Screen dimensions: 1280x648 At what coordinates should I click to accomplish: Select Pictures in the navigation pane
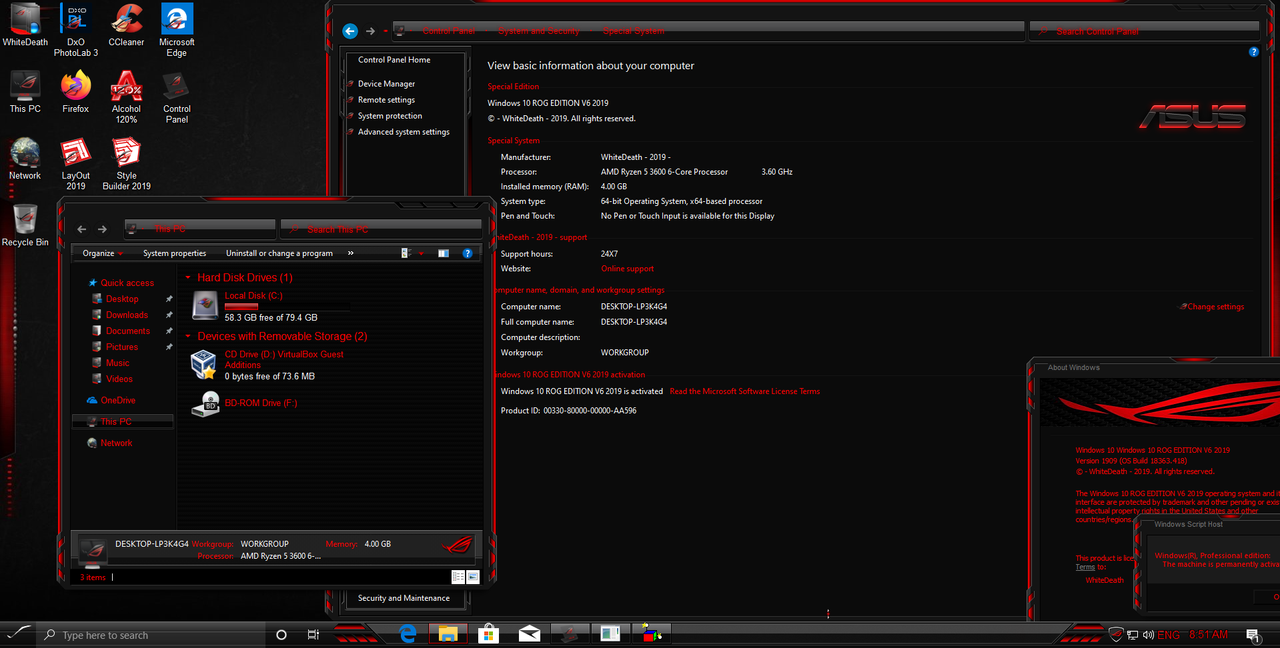[122, 347]
